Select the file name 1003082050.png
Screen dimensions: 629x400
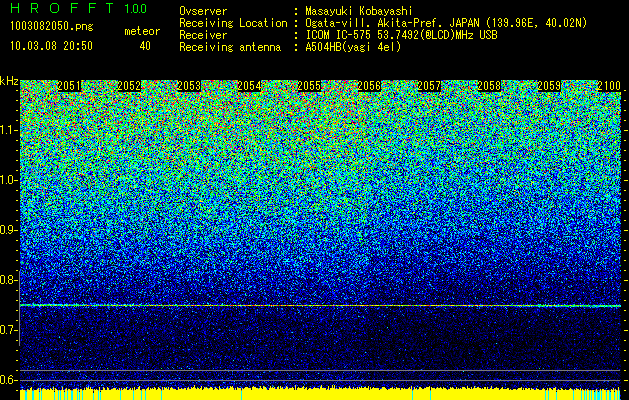[x=52, y=27]
